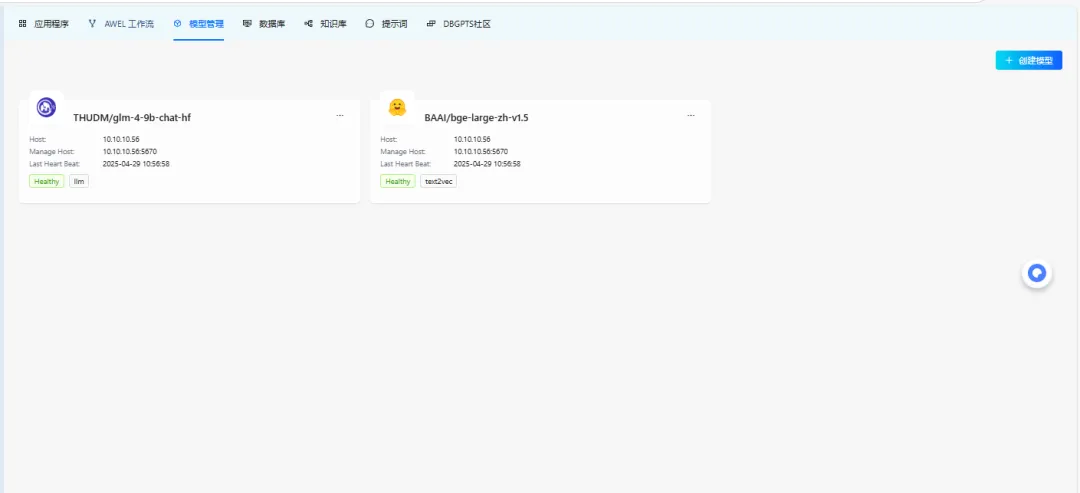The height and width of the screenshot is (493, 1080).
Task: Open the 应用程序 tab
Action: tap(44, 23)
